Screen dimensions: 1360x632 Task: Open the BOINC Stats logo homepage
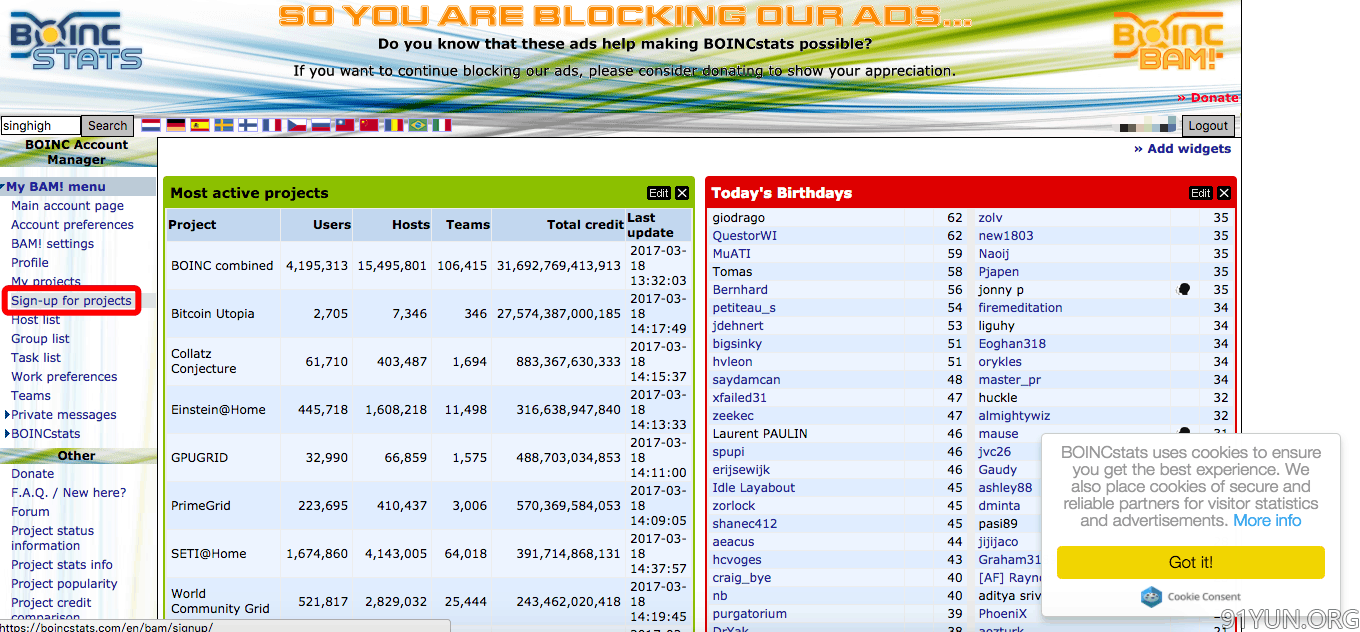[x=76, y=41]
